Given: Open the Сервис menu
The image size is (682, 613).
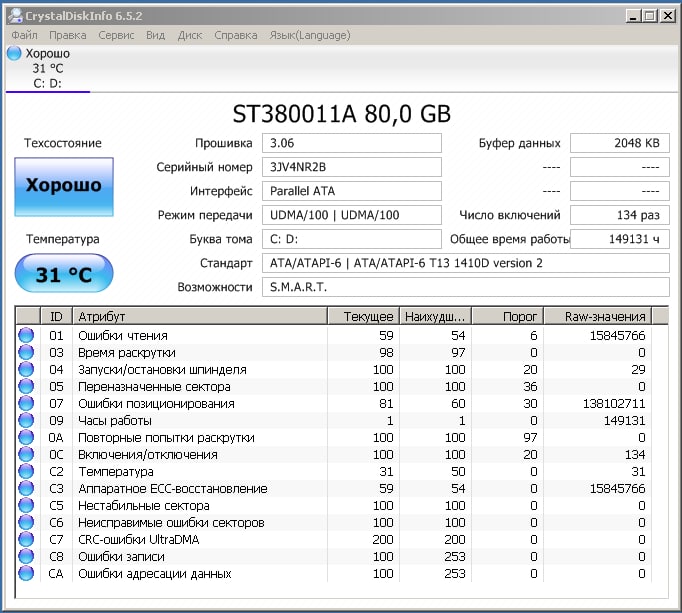Looking at the screenshot, I should tap(116, 35).
